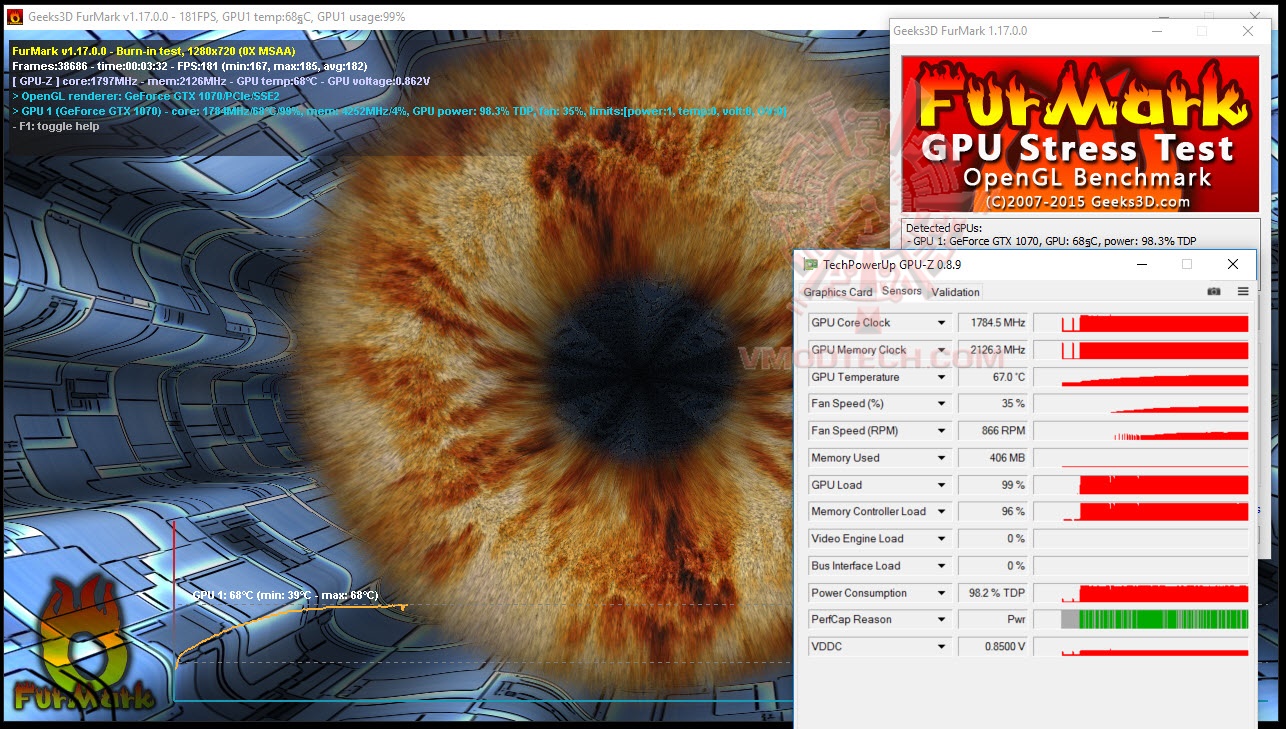The height and width of the screenshot is (729, 1286).
Task: Click the fan reading 866 RPM
Action: click(x=993, y=431)
